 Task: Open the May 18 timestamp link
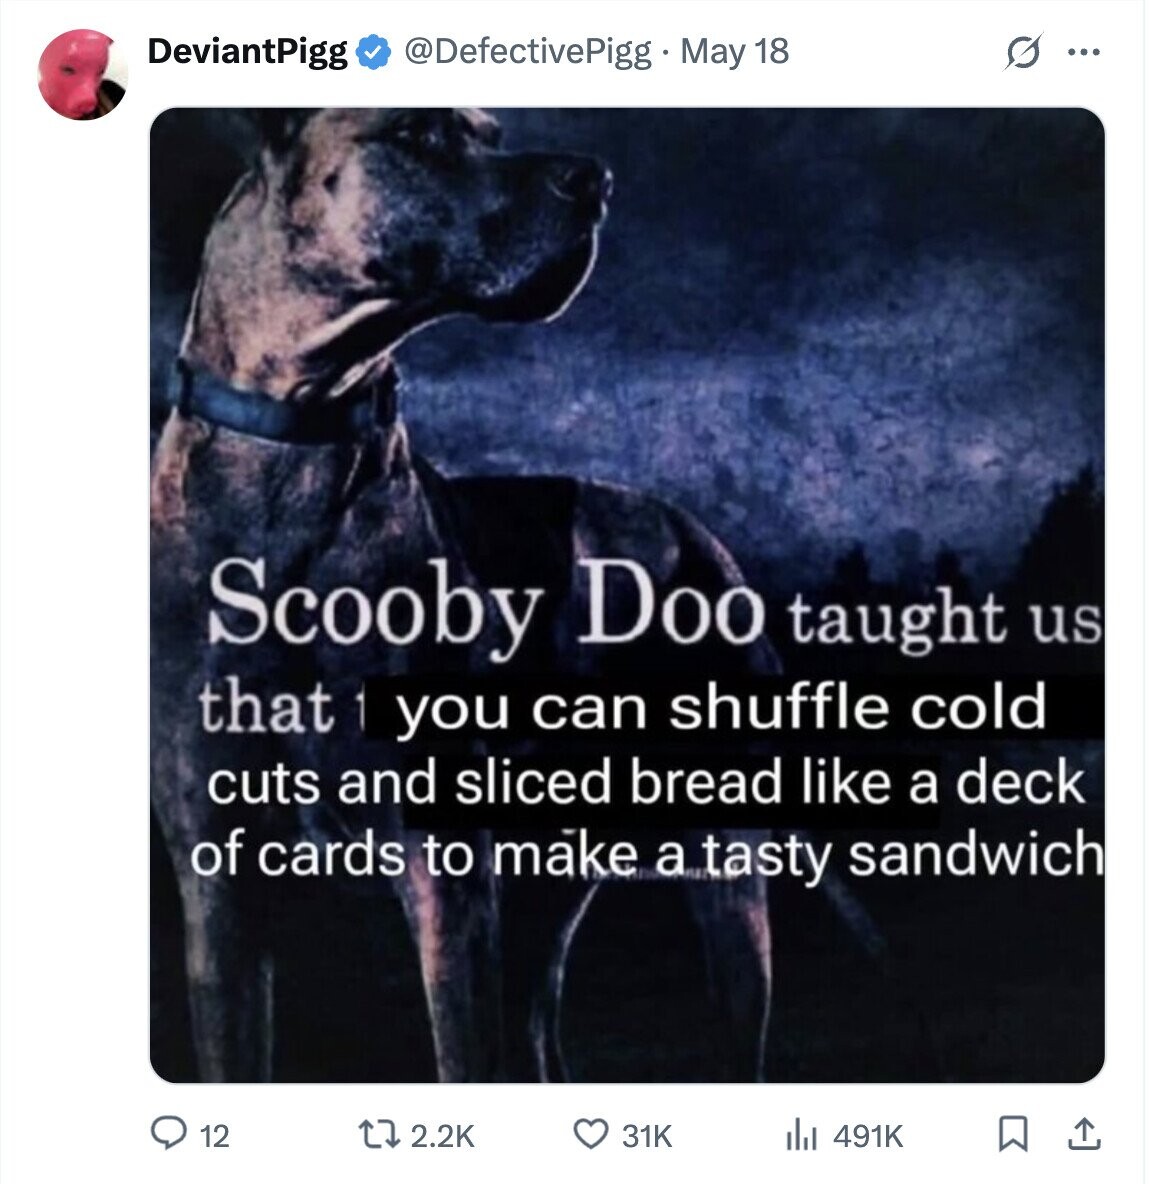(734, 51)
